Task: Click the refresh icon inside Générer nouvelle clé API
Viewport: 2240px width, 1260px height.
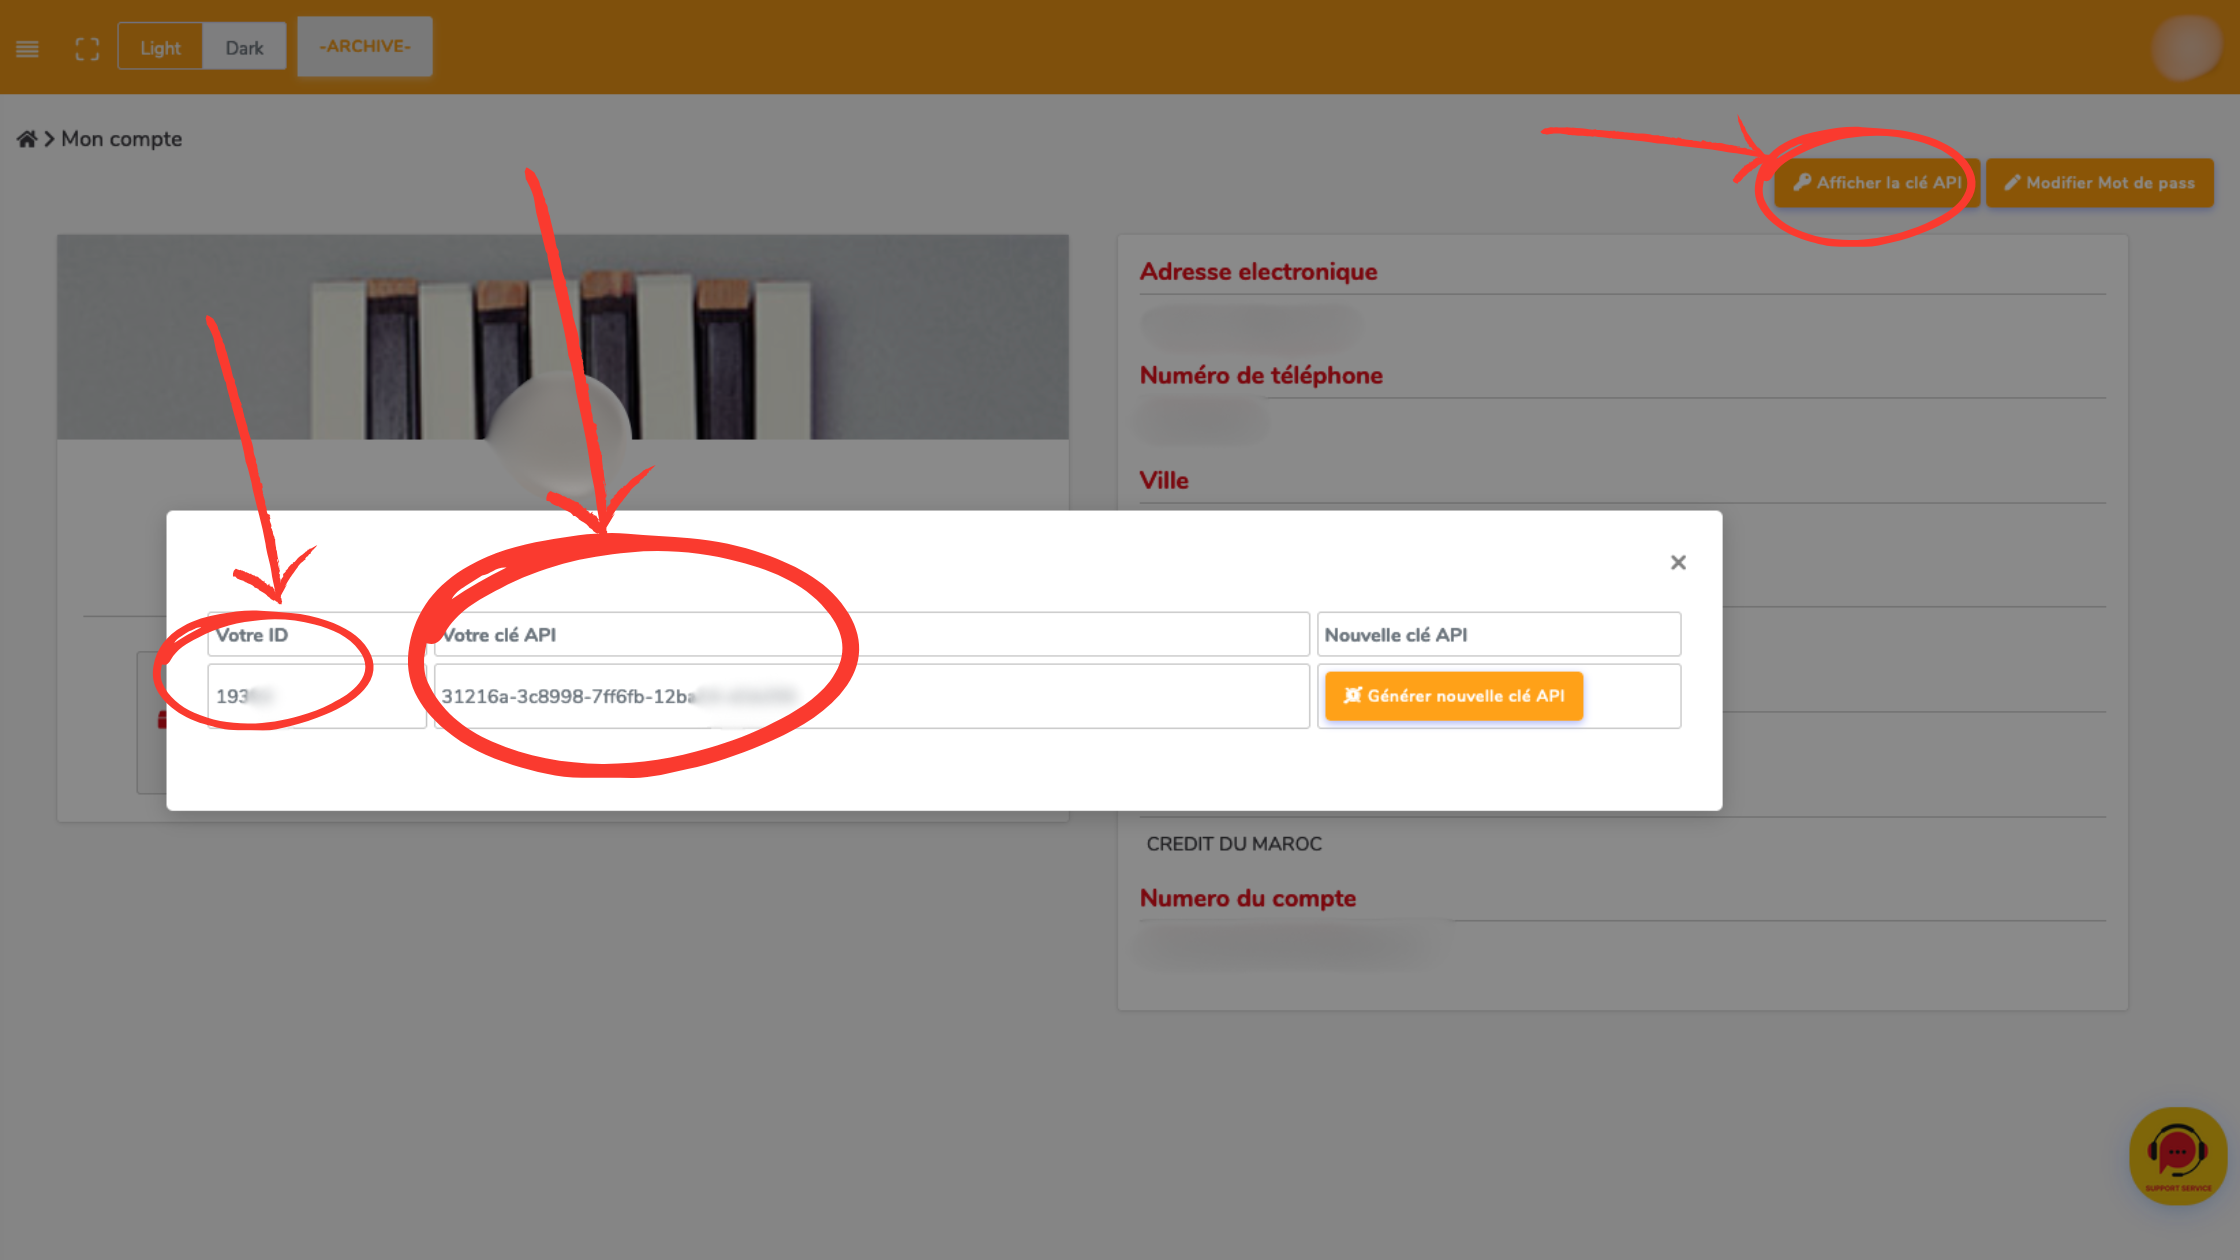Action: point(1353,696)
